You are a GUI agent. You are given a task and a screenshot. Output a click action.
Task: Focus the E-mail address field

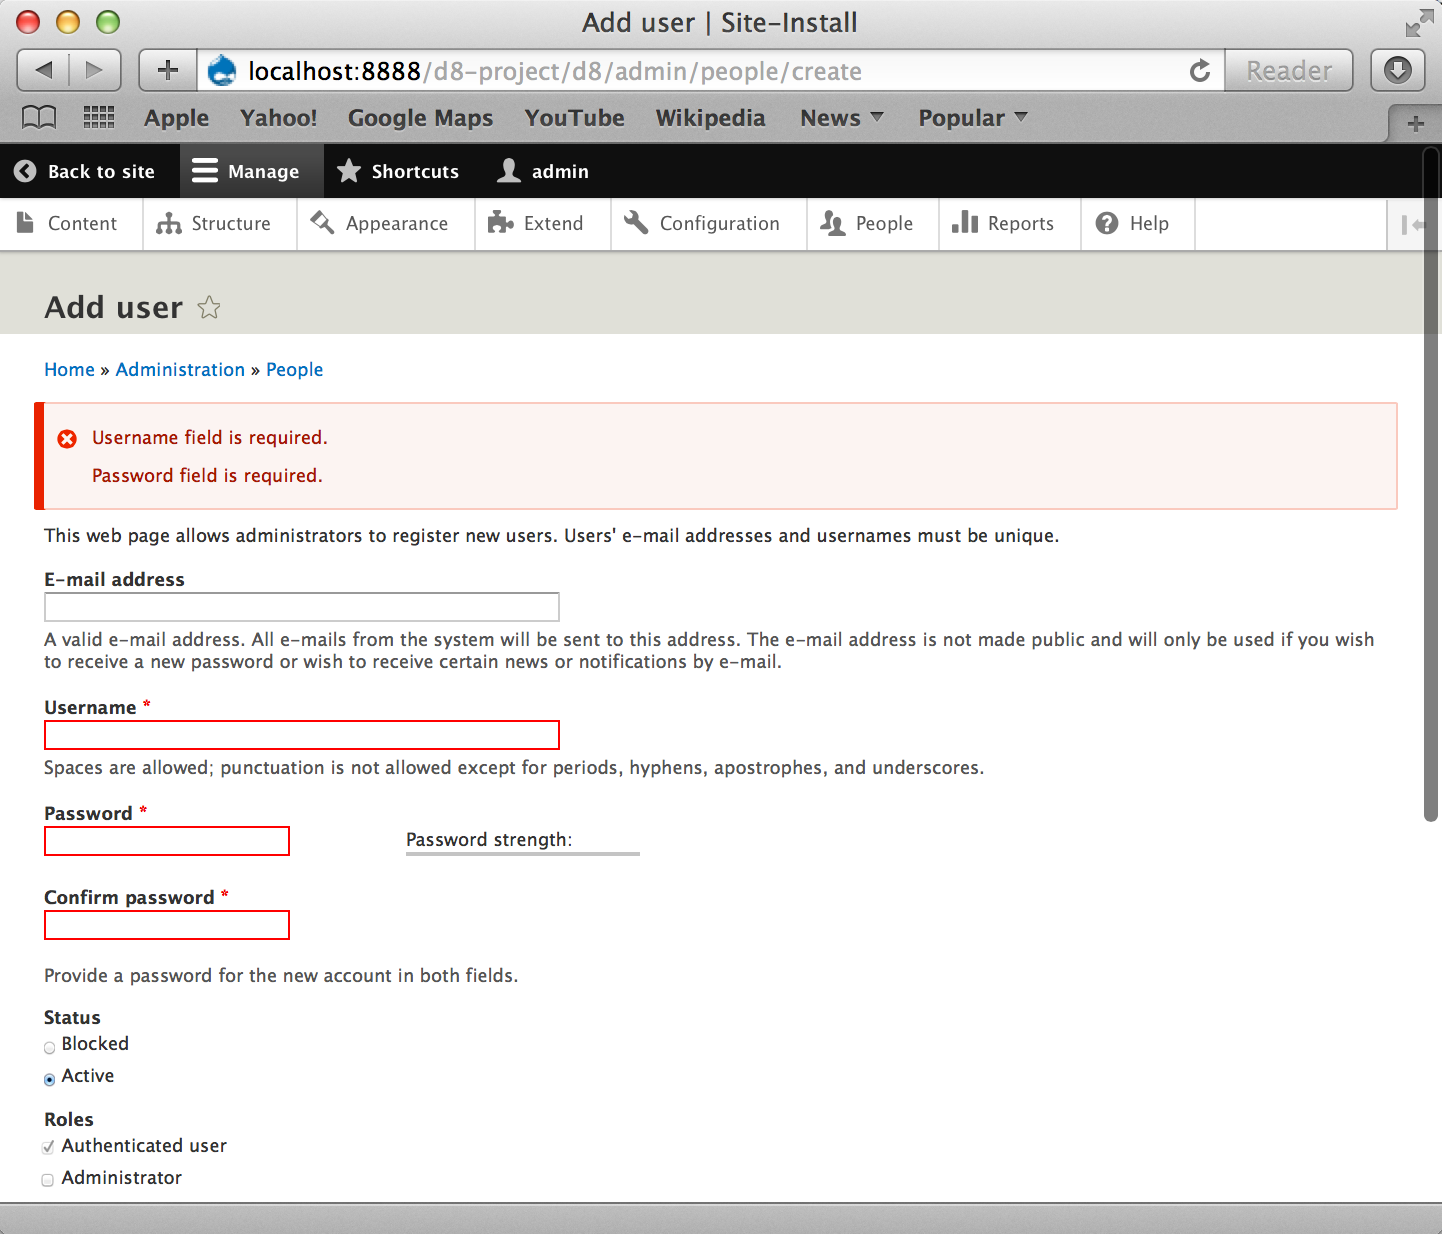(x=301, y=607)
